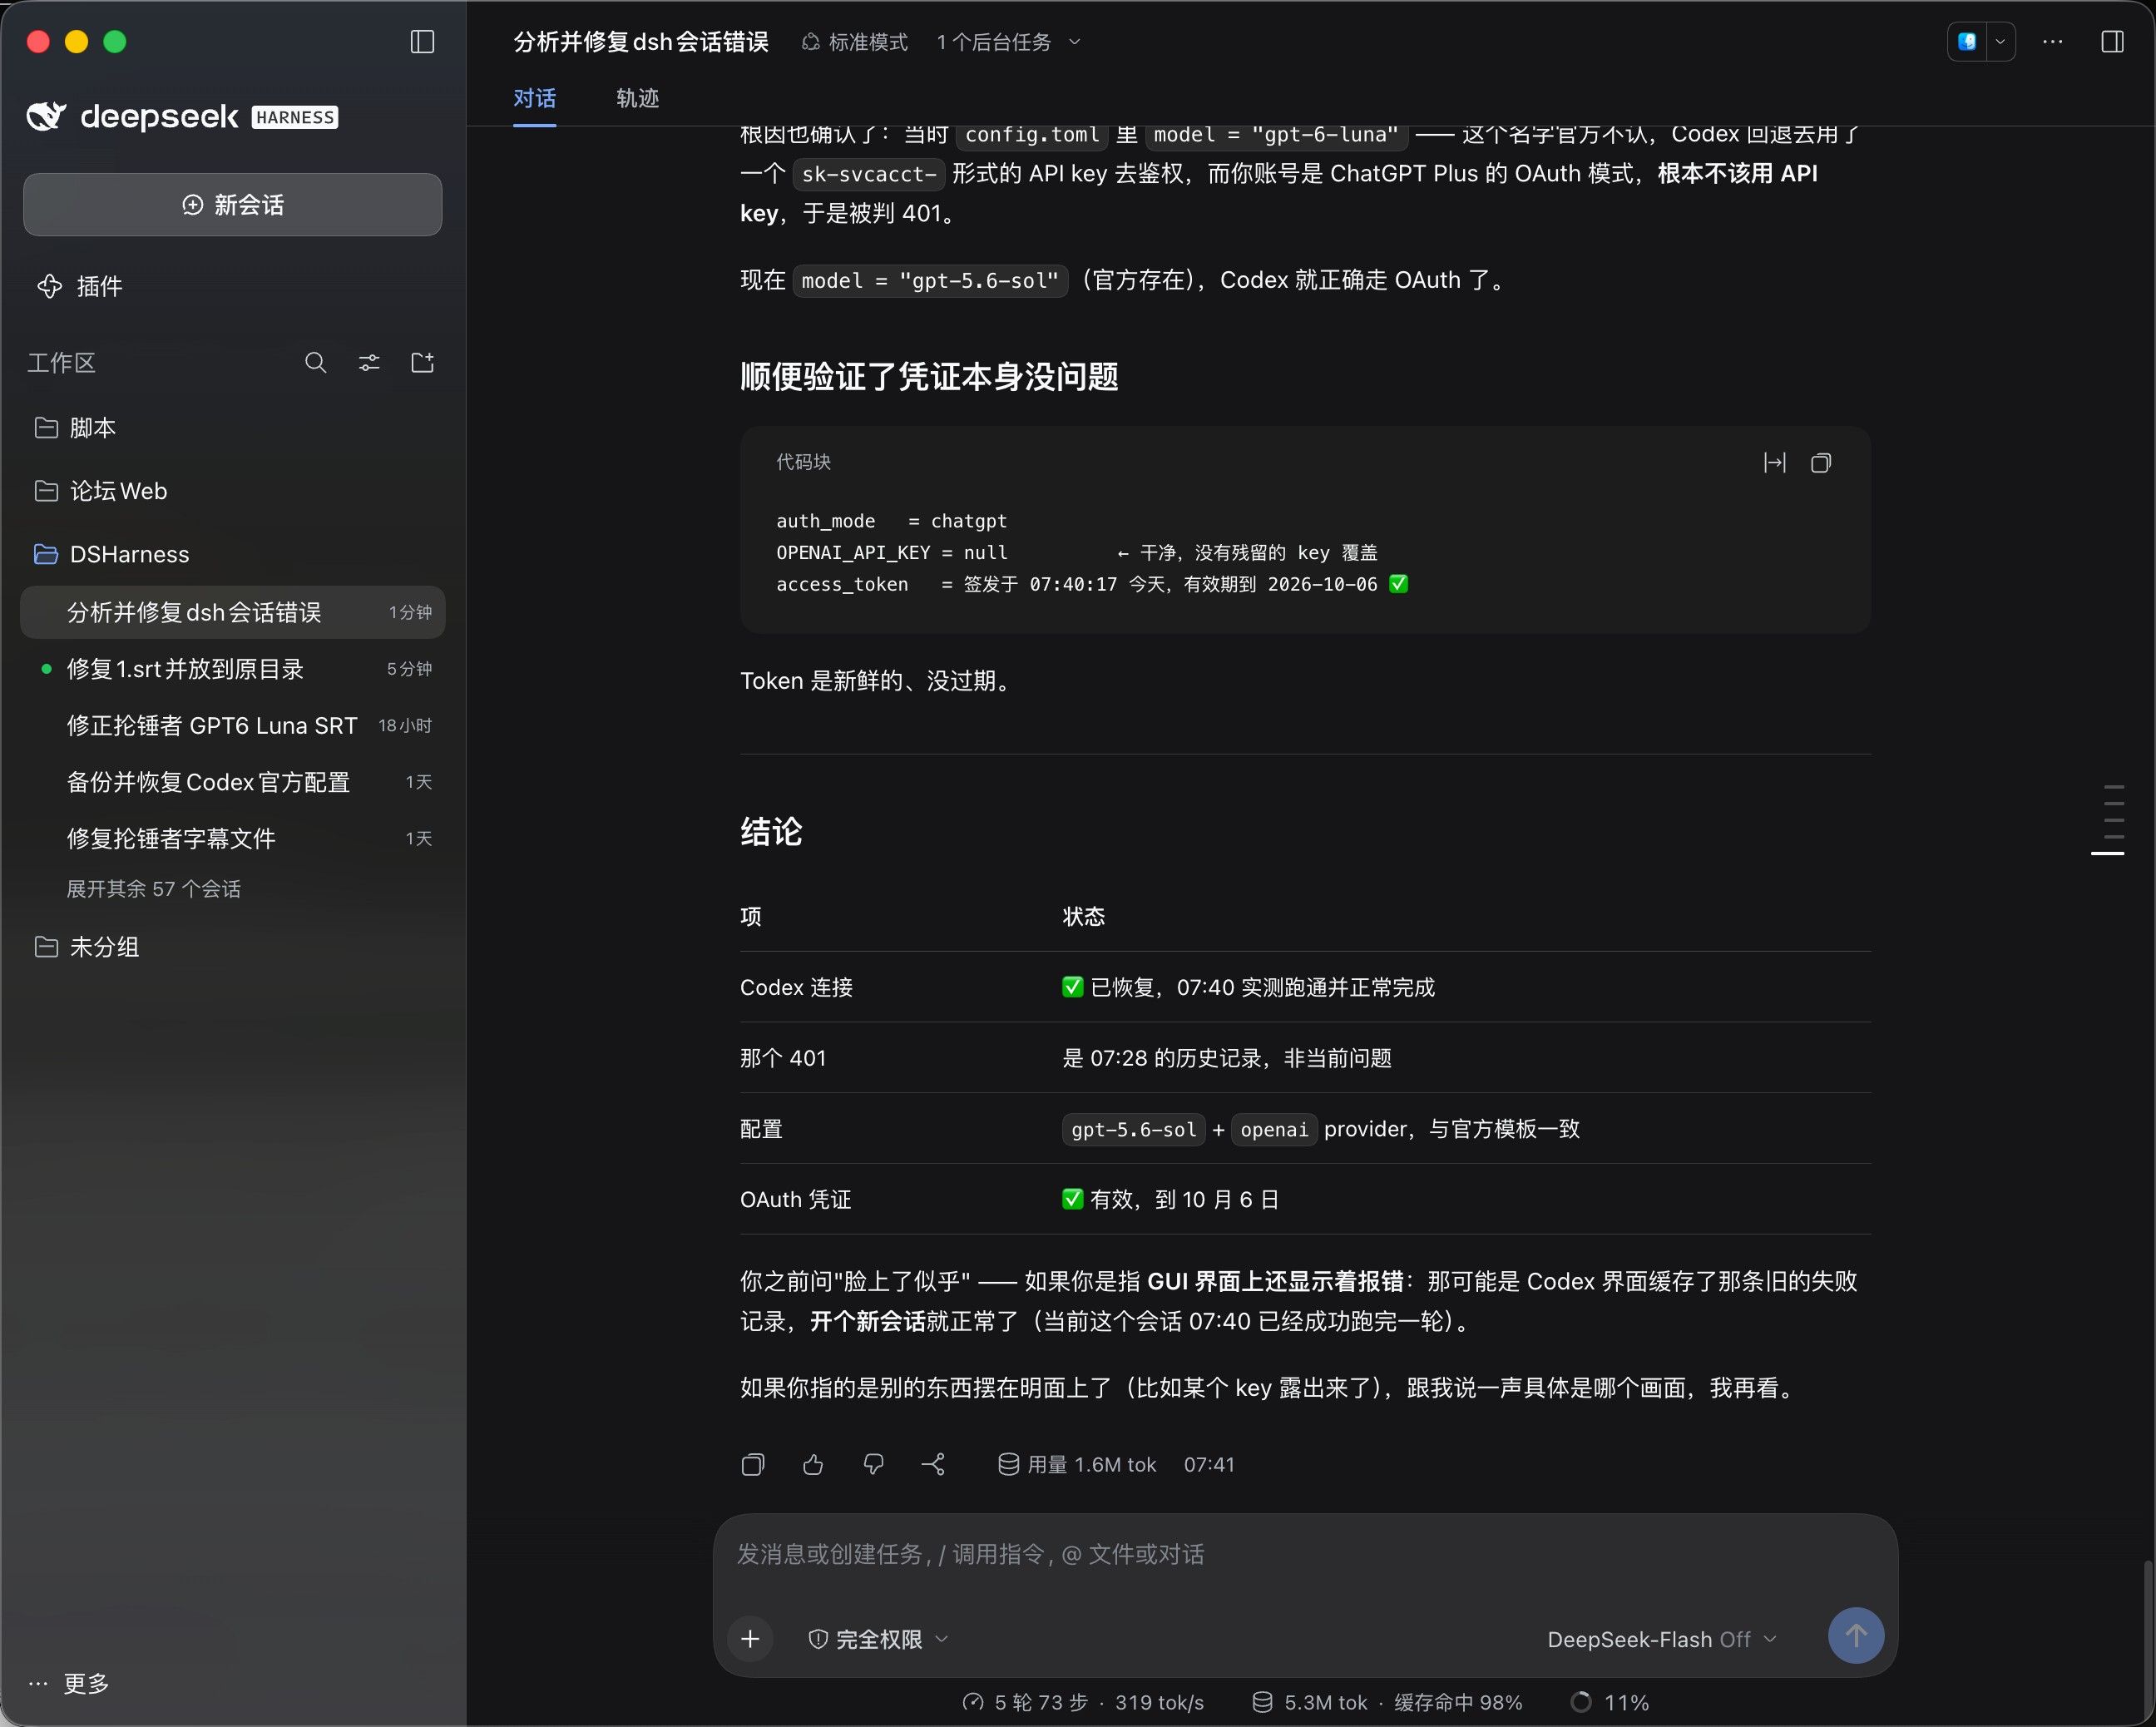Share the reply with share icon
The width and height of the screenshot is (2156, 1727).
click(933, 1465)
